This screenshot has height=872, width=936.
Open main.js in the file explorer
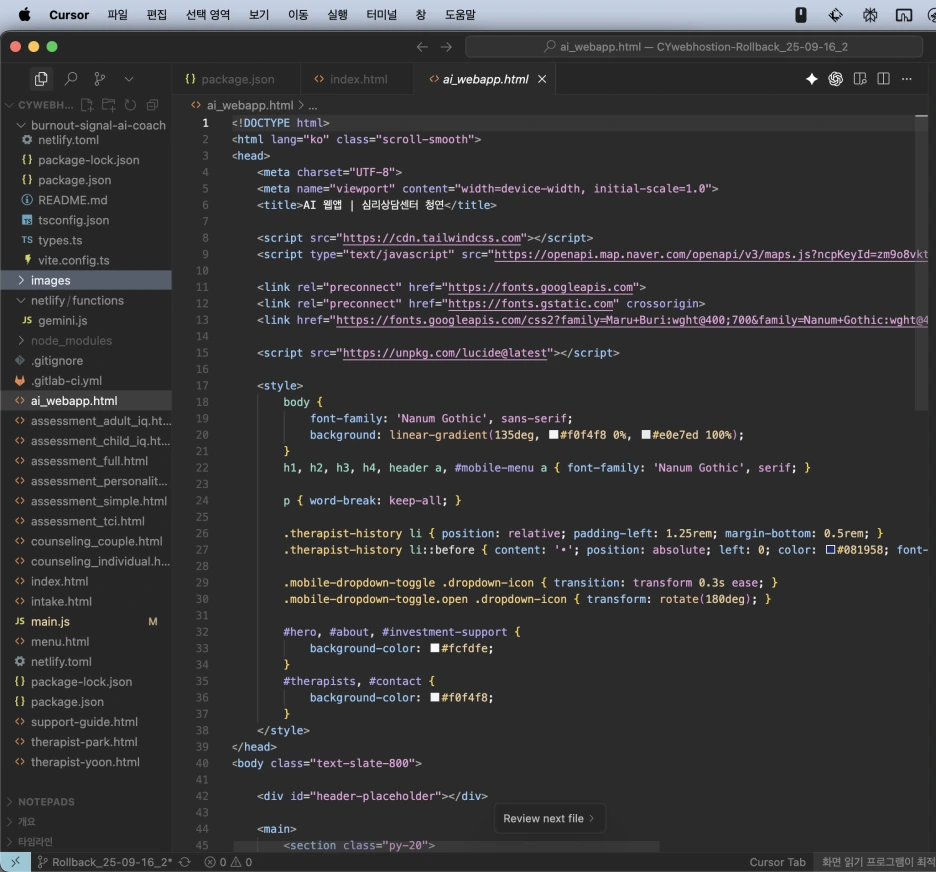[50, 621]
